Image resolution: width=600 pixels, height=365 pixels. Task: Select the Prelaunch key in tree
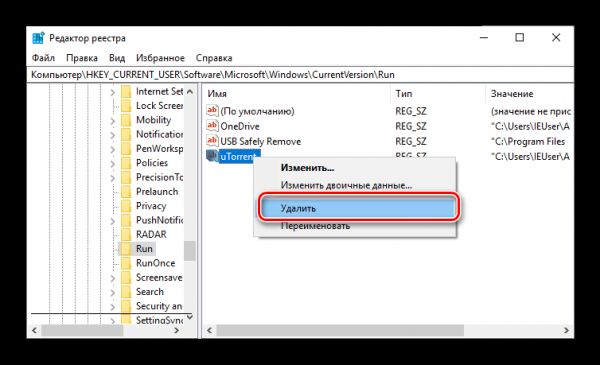click(157, 192)
